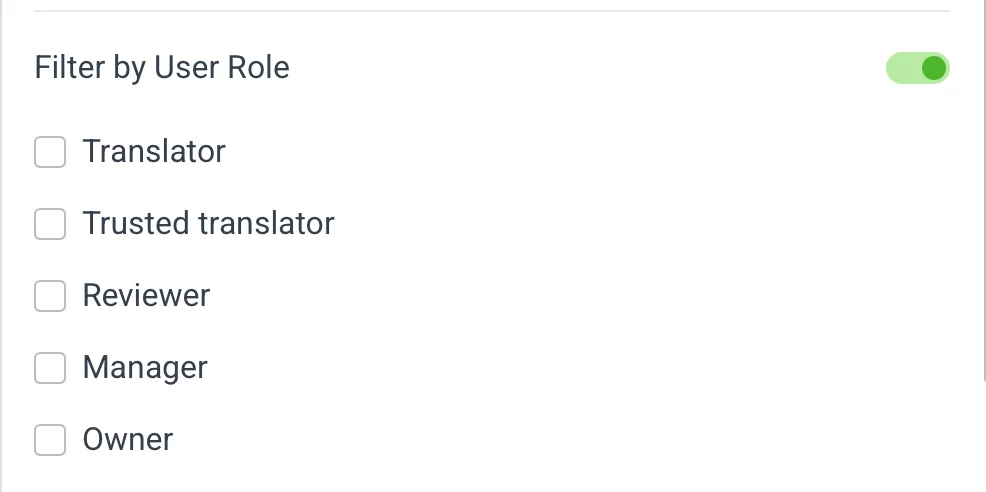Tick the Reviewer role checkbox
This screenshot has width=986, height=492.
coord(50,296)
